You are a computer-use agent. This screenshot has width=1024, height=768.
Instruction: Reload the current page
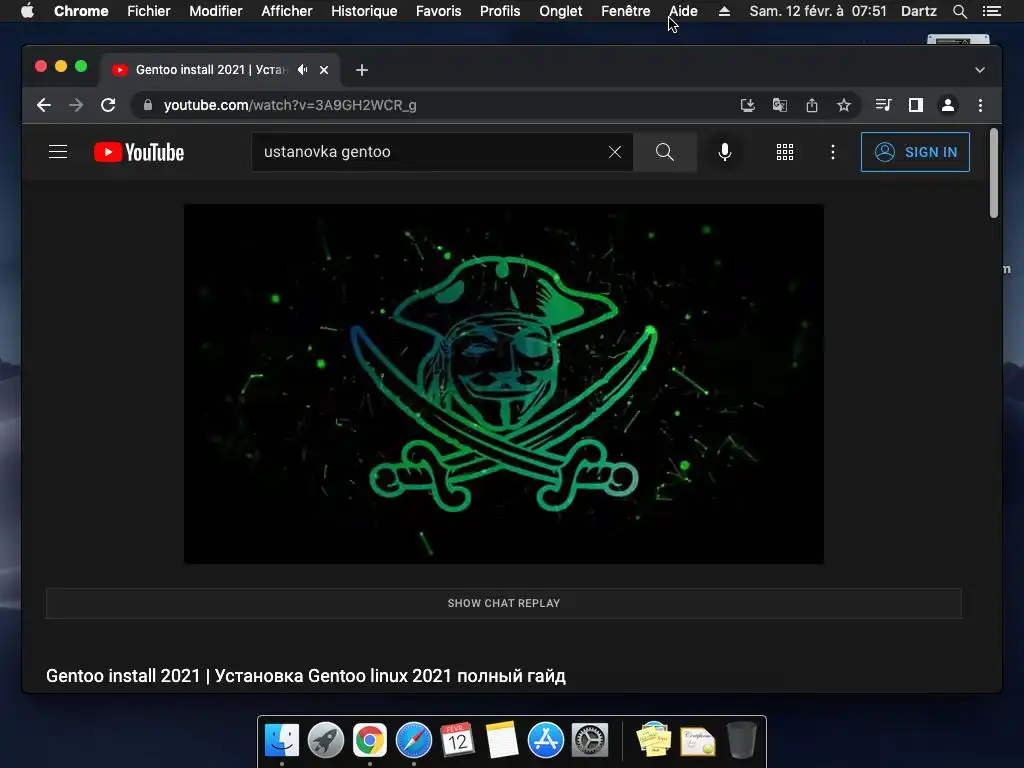point(108,105)
